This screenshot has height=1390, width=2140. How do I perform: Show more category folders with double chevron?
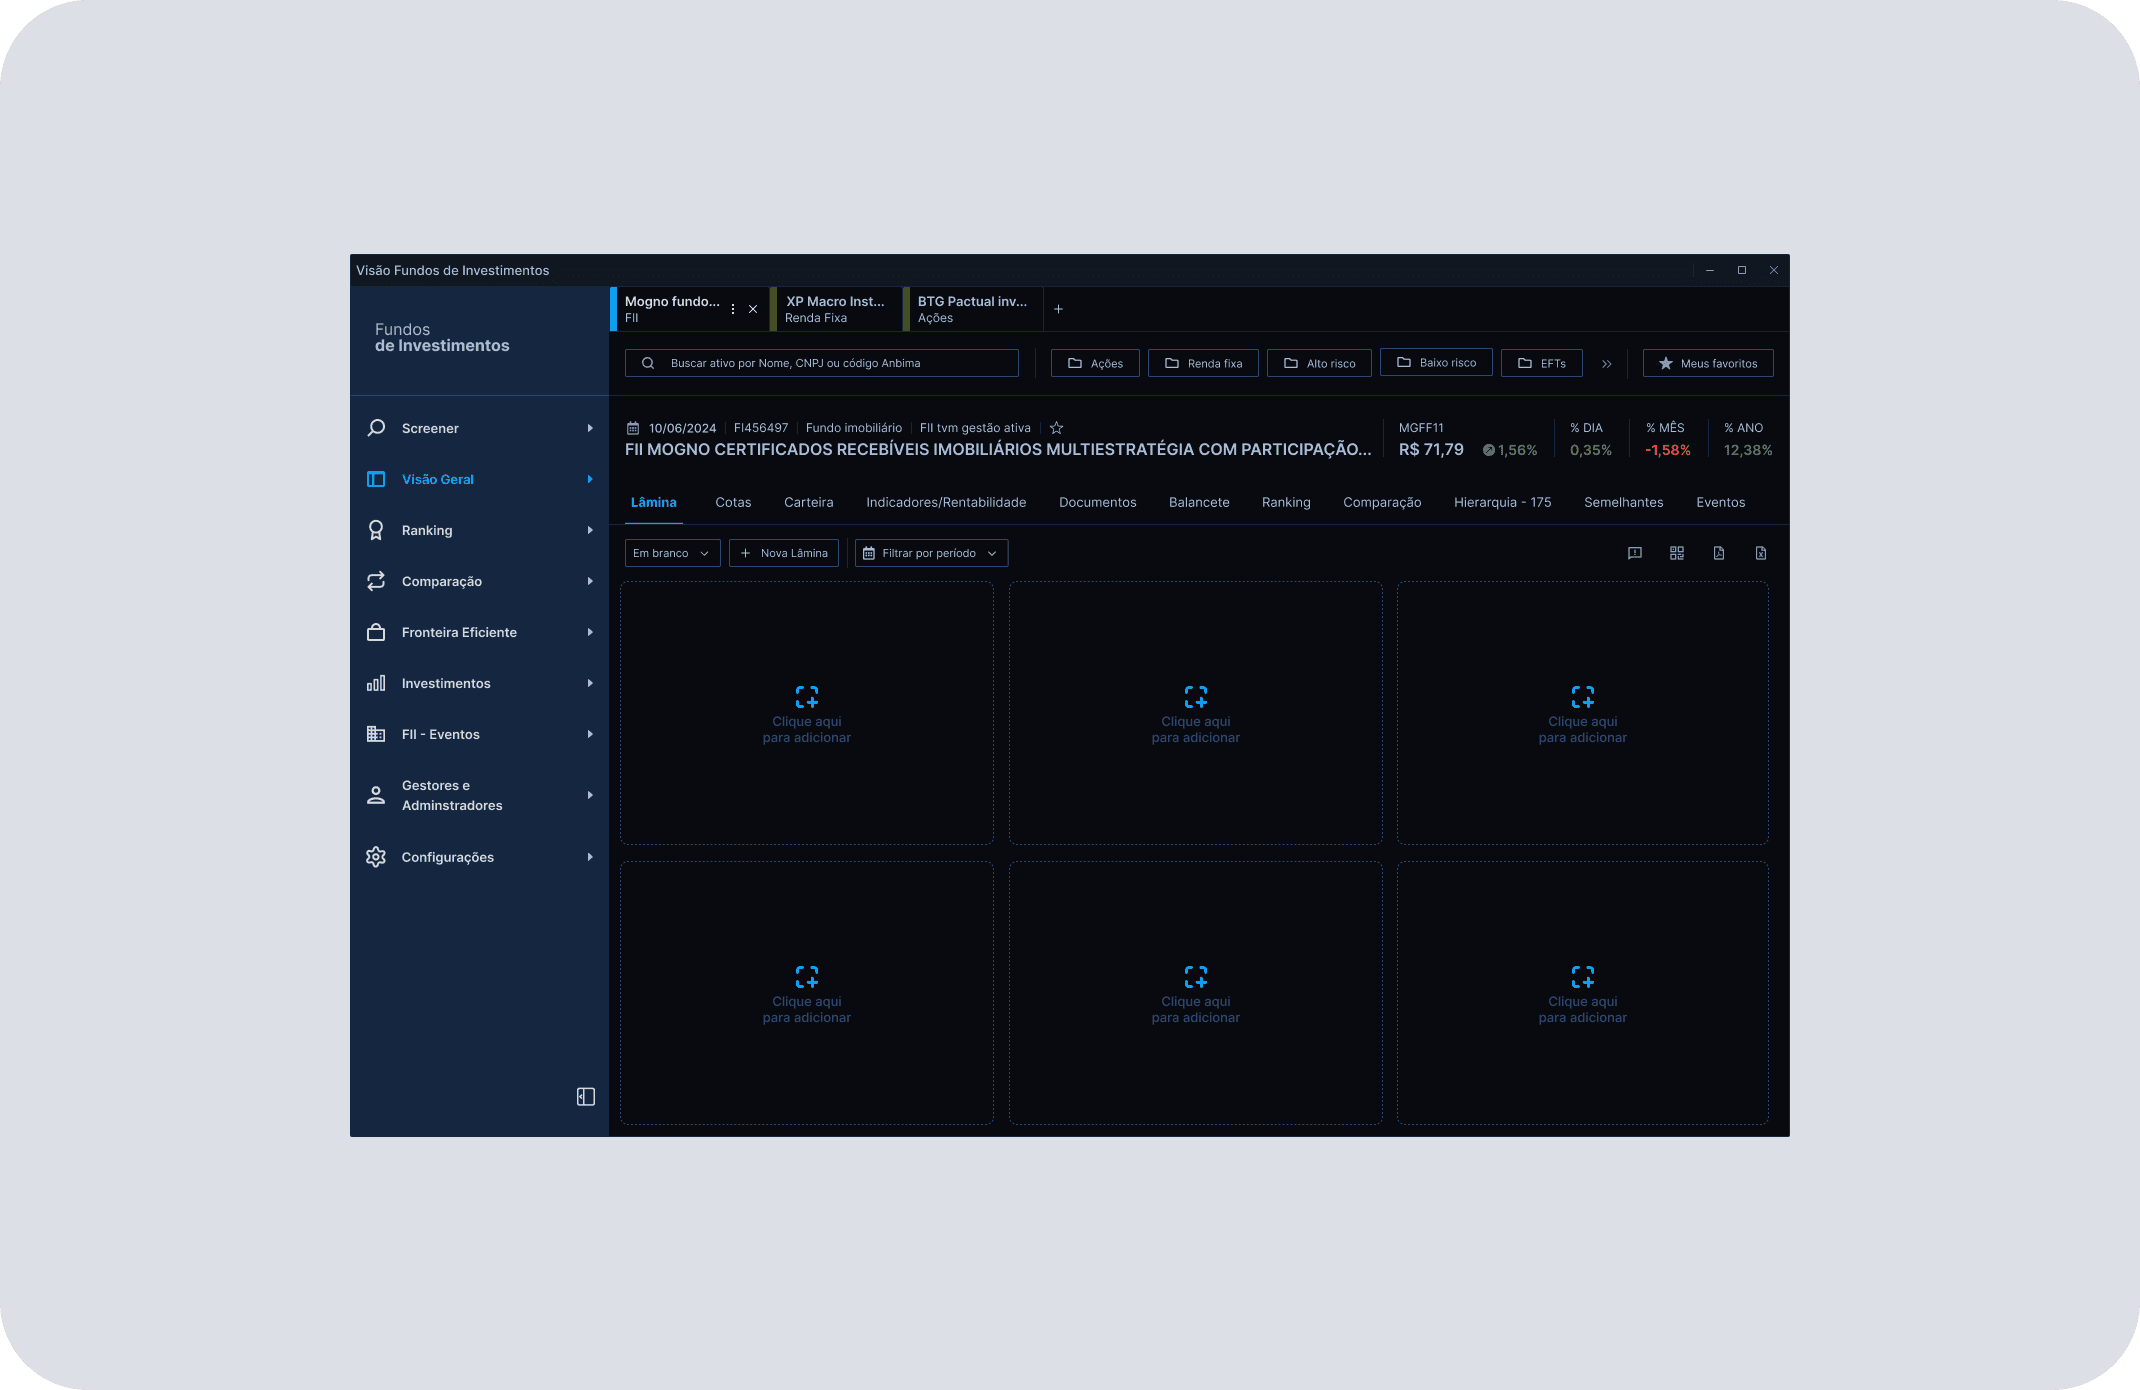(1607, 364)
